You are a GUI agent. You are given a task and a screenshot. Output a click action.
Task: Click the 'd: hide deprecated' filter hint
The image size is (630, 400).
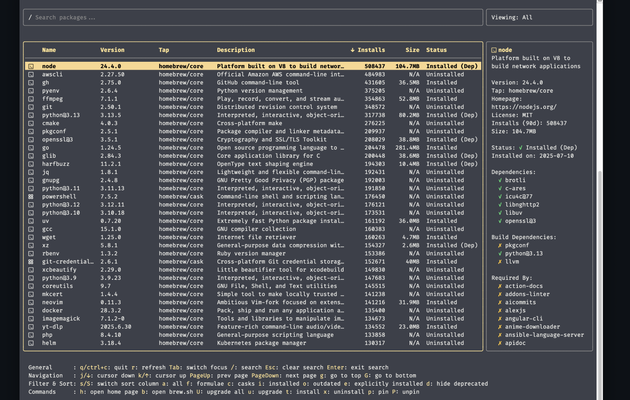457,384
